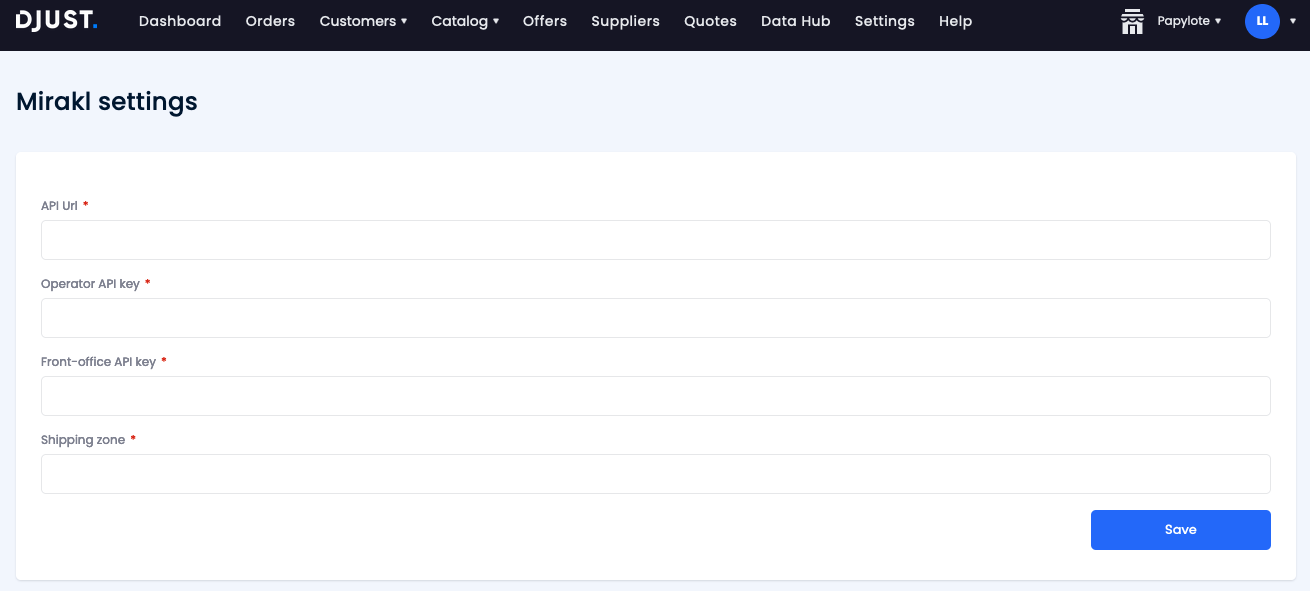View the Quotes page
This screenshot has height=591, width=1310.
(710, 20)
